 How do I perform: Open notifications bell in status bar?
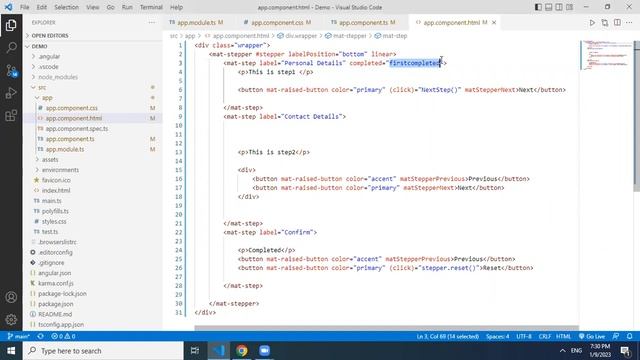coord(629,336)
